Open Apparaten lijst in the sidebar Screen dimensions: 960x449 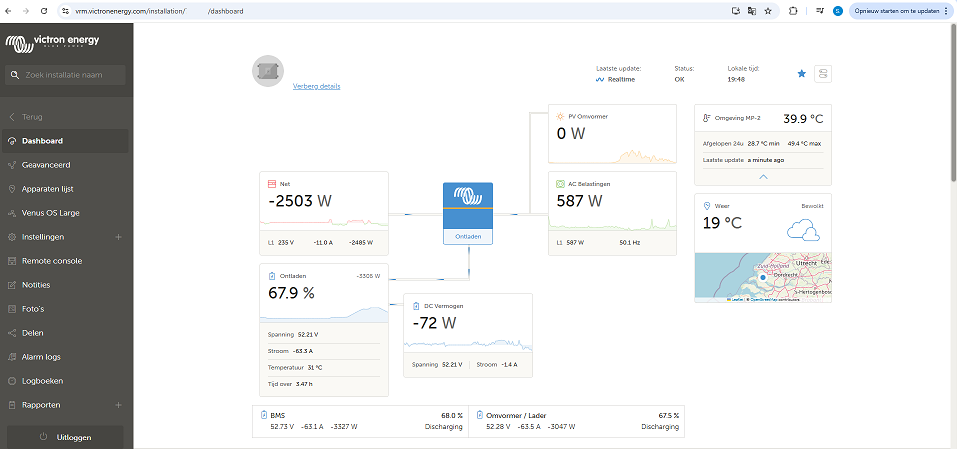tap(48, 189)
